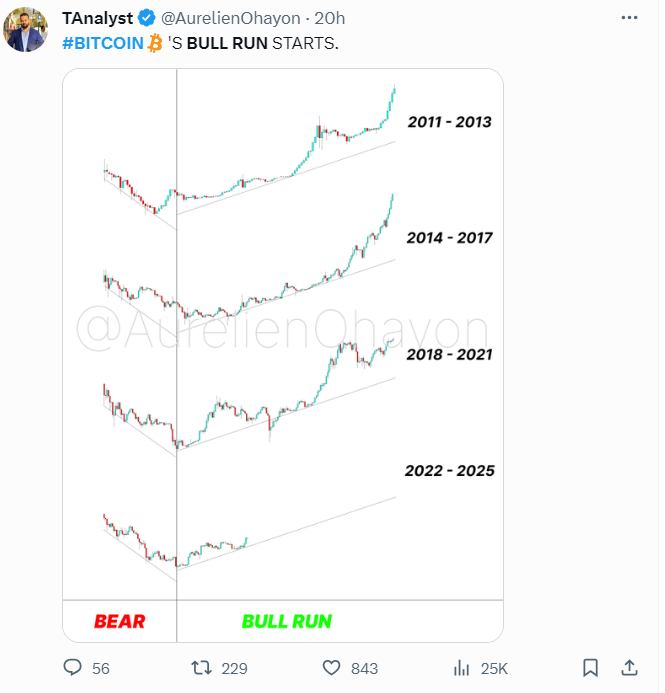Open the view analytics bar icon

[x=461, y=668]
